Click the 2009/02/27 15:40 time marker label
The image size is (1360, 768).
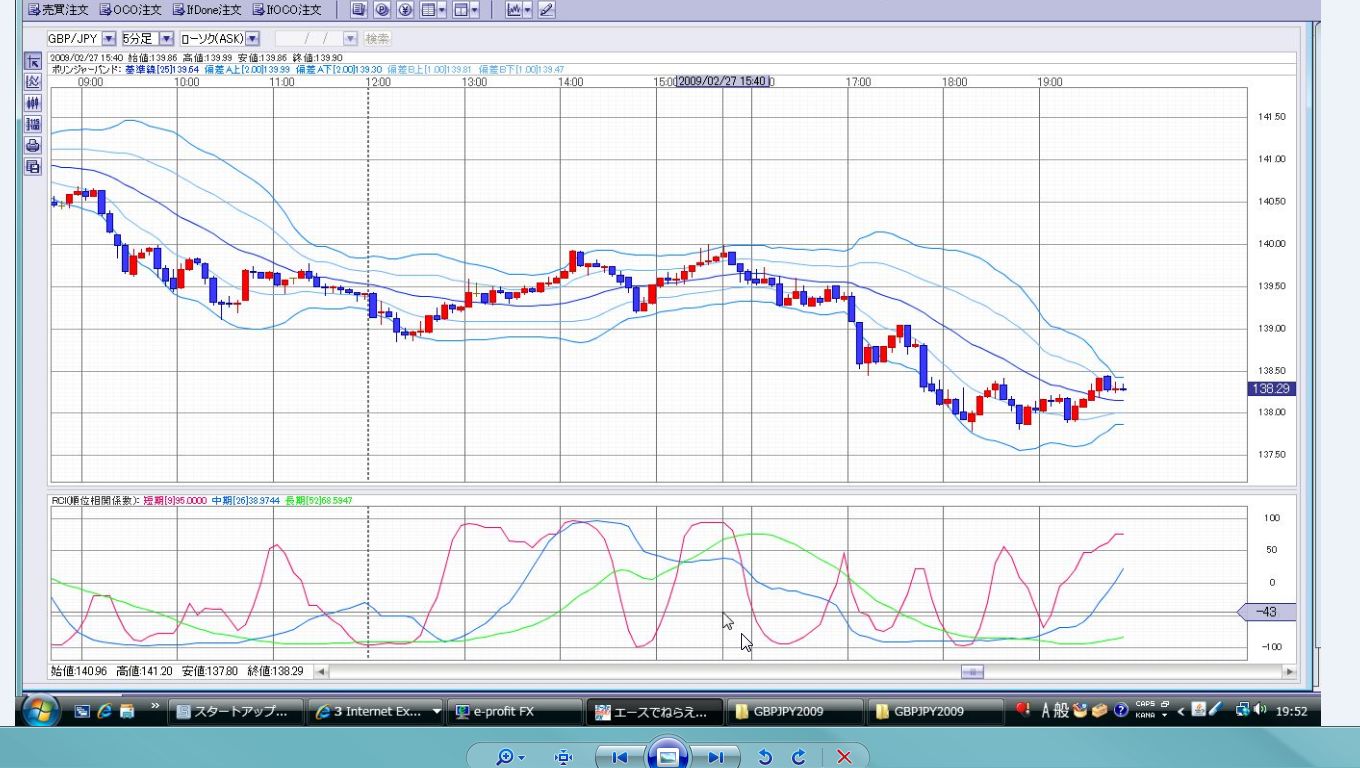pyautogui.click(x=723, y=81)
